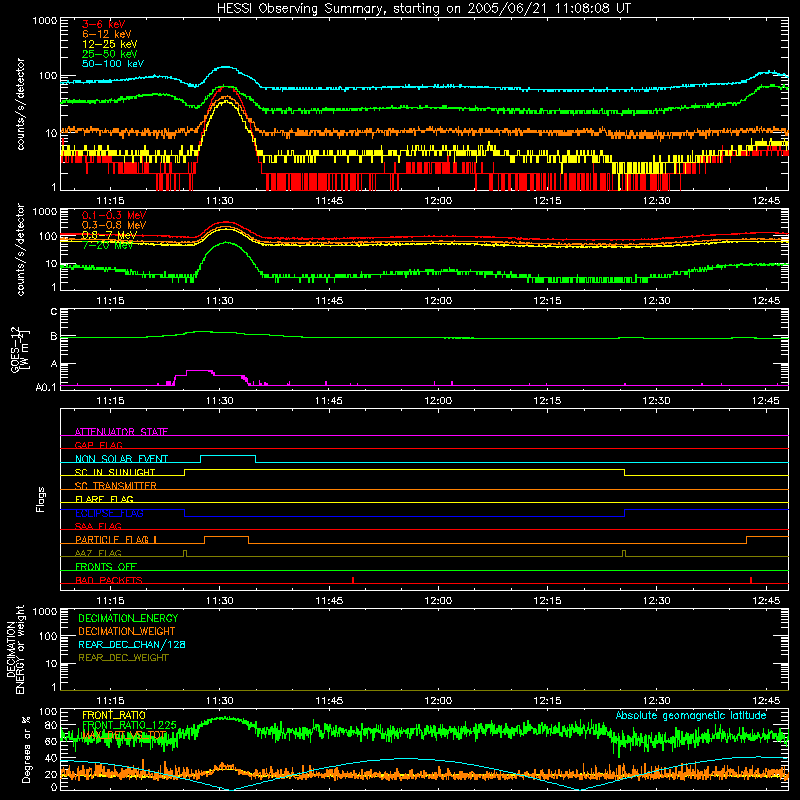Image resolution: width=800 pixels, height=800 pixels.
Task: Select the SC_TRANSMITTER flag label
Action: 116,485
